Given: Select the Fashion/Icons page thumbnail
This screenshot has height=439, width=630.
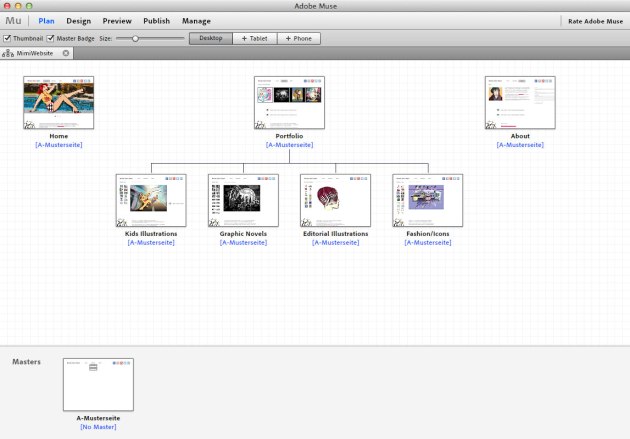Looking at the screenshot, I should [x=428, y=200].
